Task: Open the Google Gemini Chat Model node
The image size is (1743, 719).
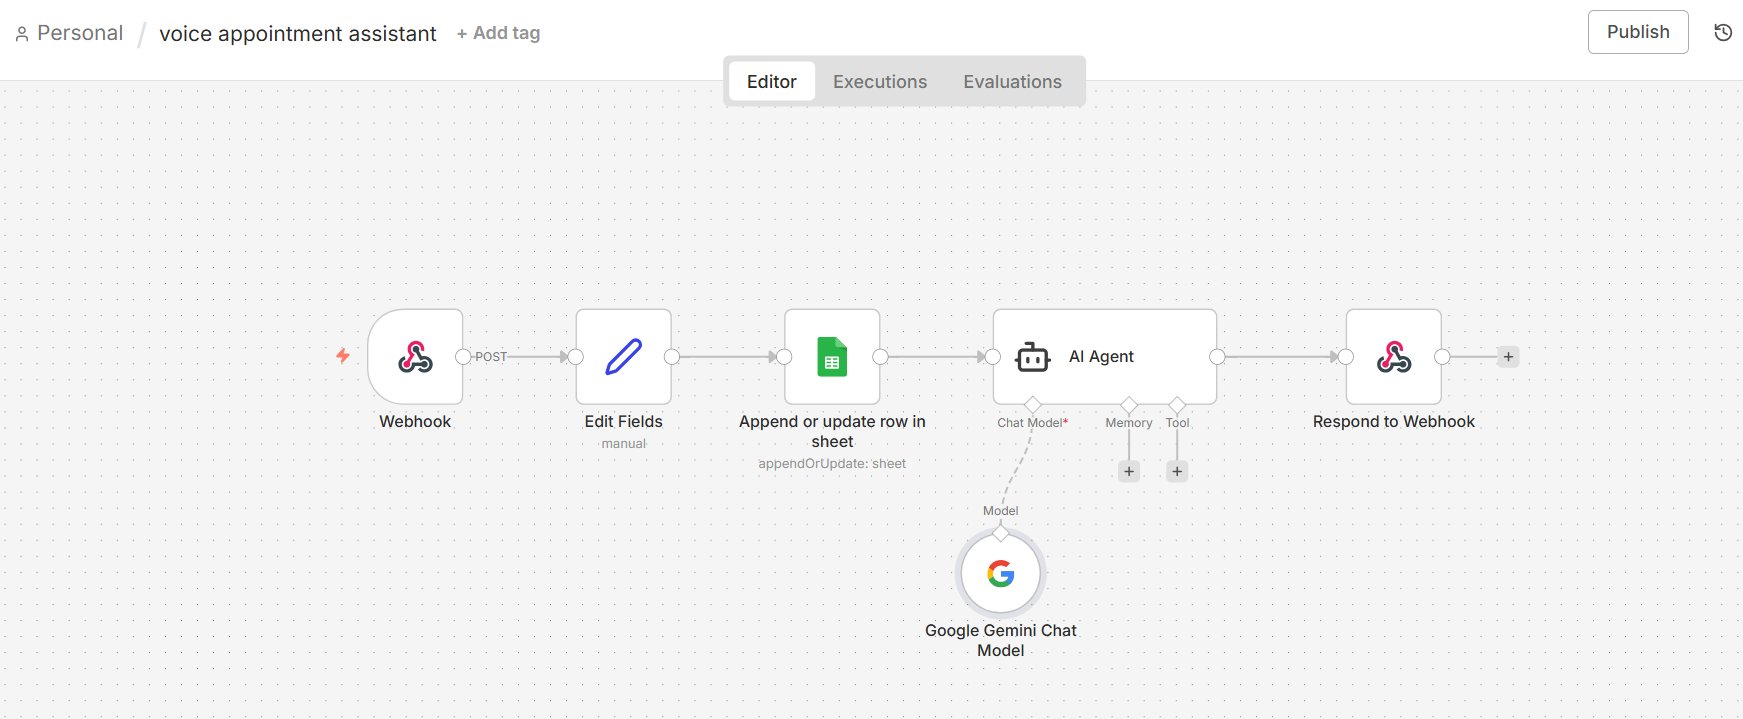Action: (x=1001, y=574)
